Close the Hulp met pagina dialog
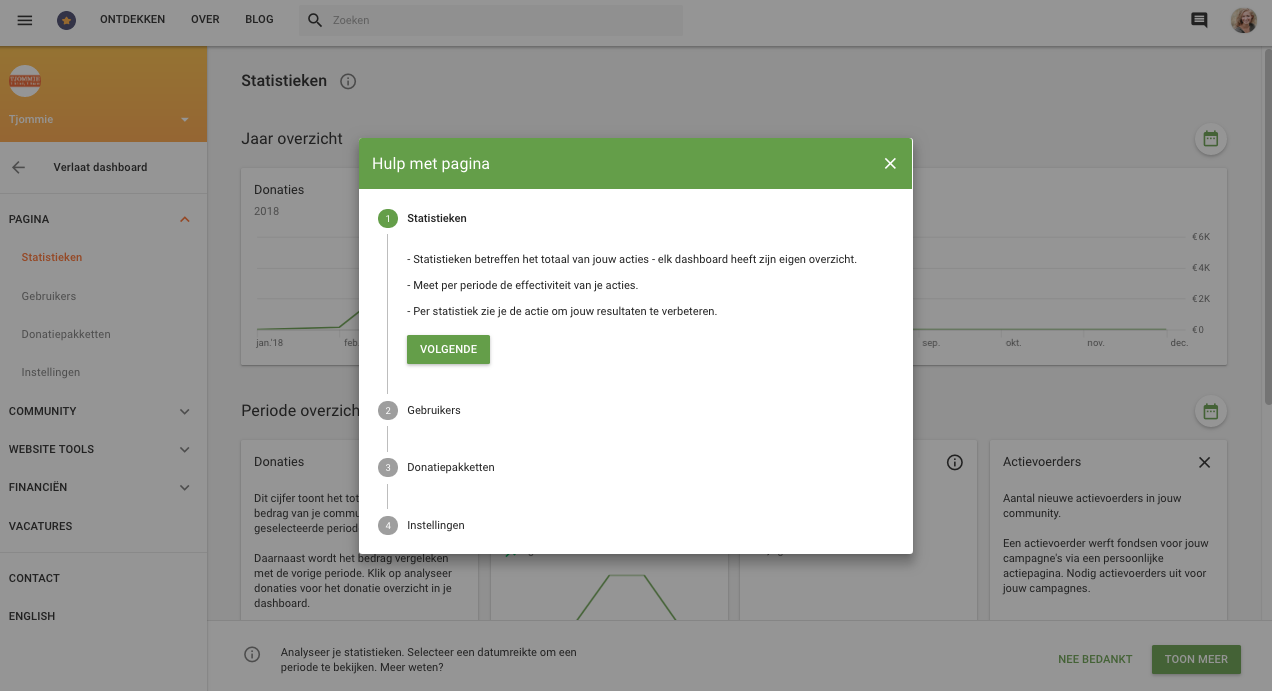The image size is (1272, 691). (x=890, y=163)
